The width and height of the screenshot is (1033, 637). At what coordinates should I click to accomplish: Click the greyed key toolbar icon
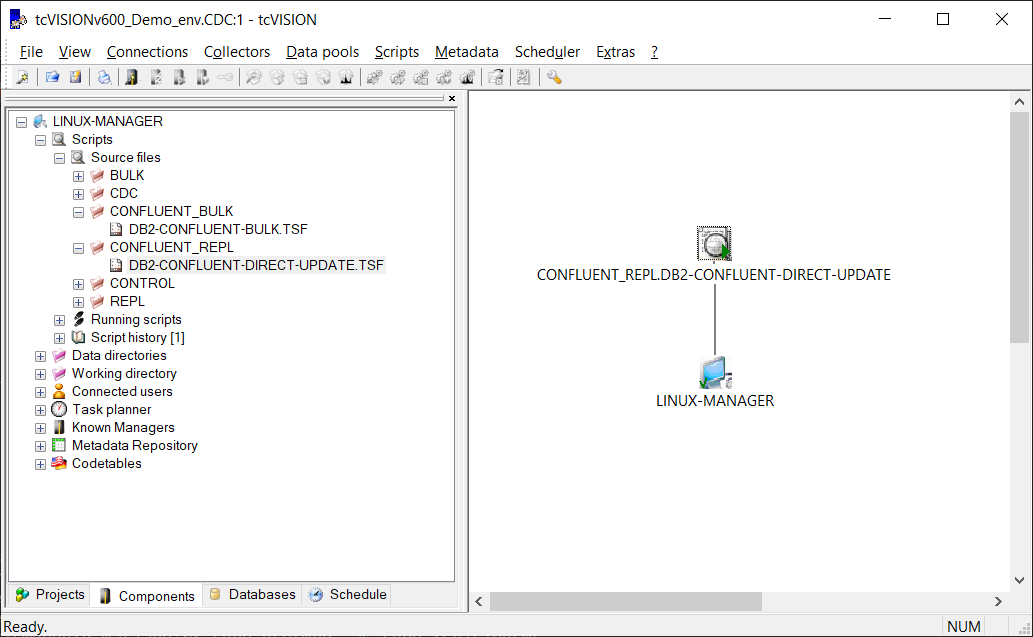pyautogui.click(x=225, y=78)
